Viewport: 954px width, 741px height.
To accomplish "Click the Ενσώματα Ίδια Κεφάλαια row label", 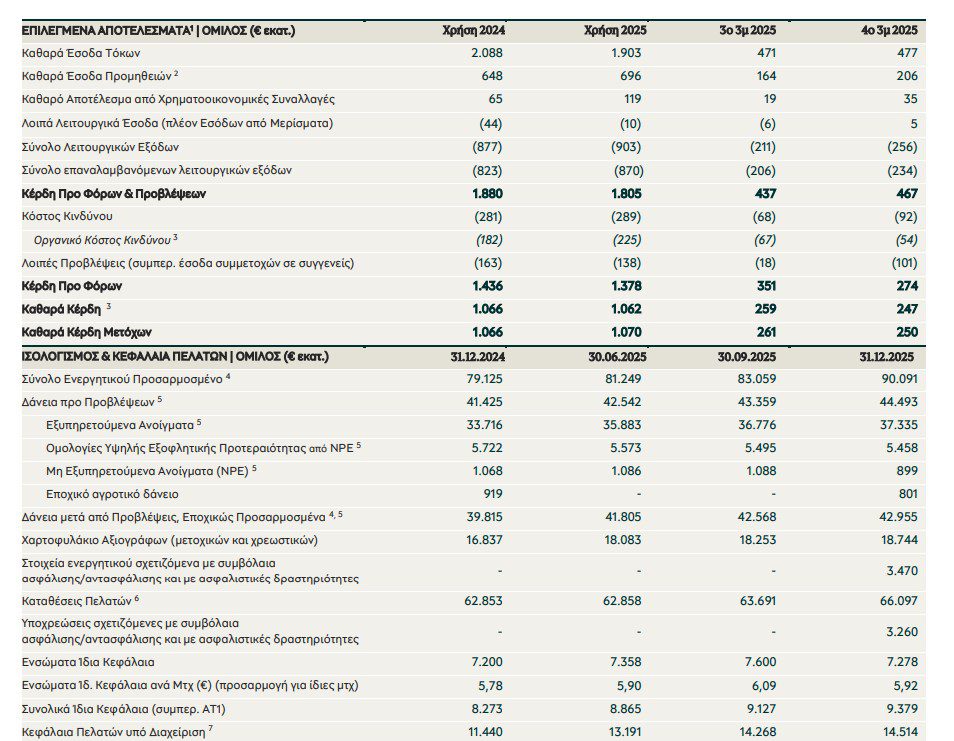I will 89,662.
